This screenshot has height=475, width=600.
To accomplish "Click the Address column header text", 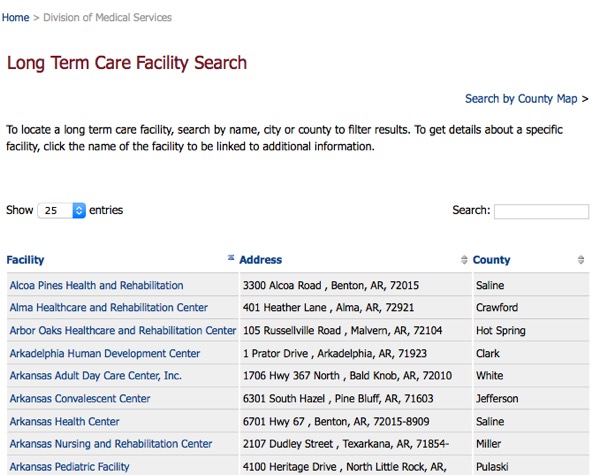I will point(261,260).
